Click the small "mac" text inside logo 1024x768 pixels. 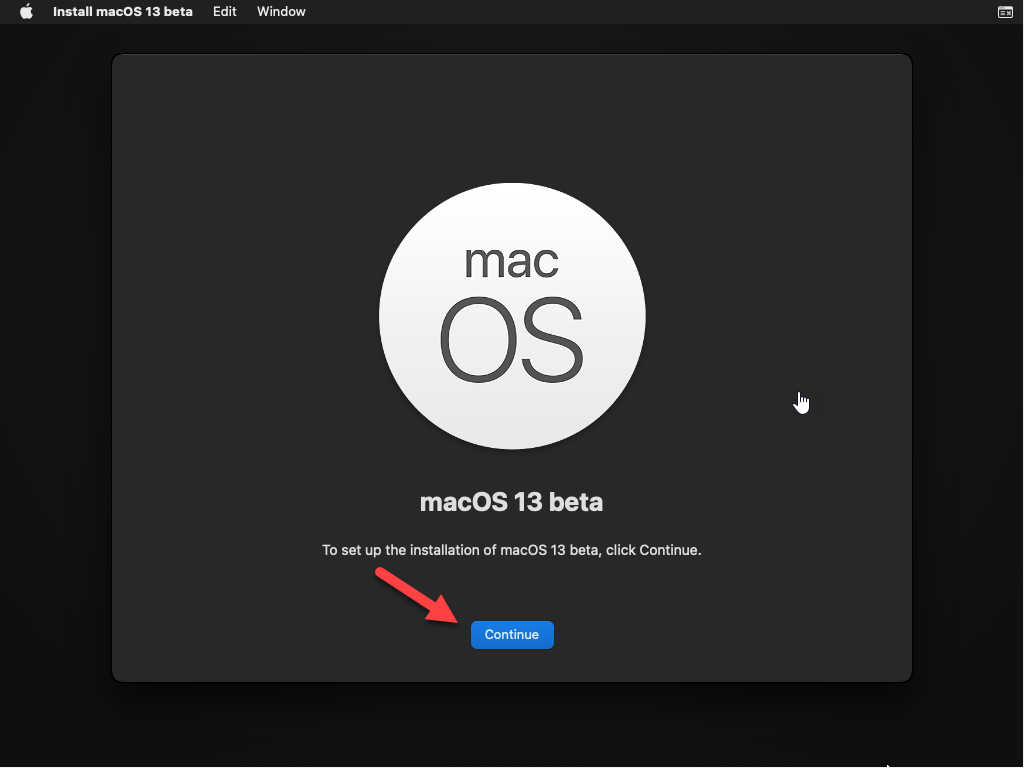[511, 260]
